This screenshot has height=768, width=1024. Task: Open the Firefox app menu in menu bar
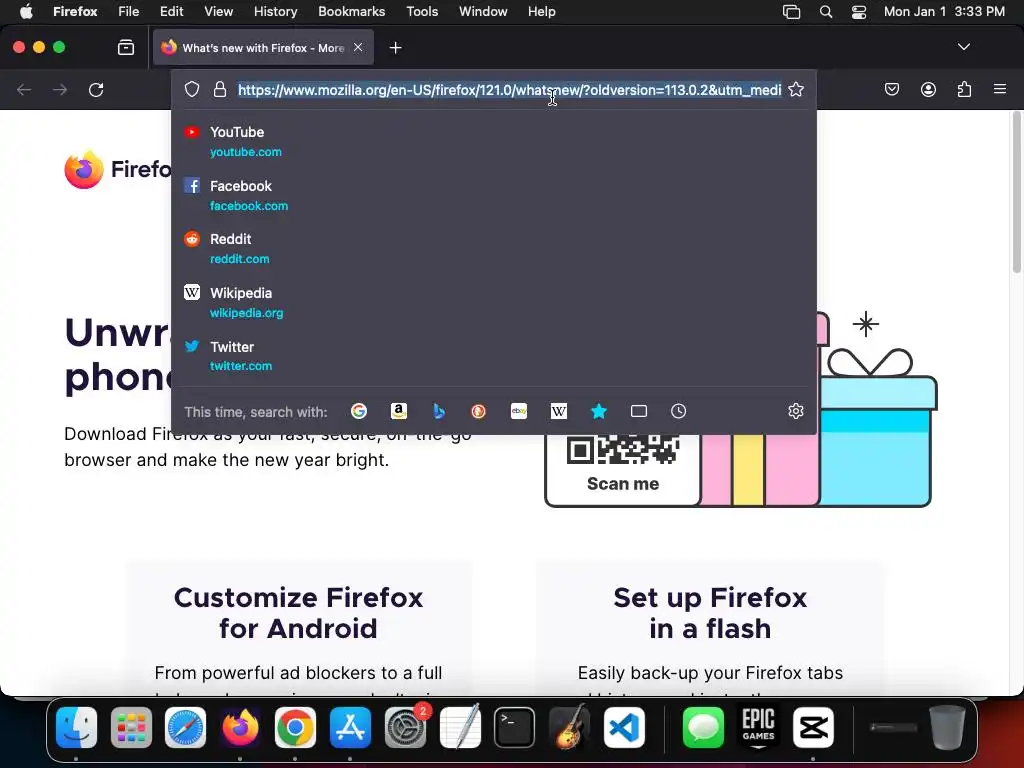(x=75, y=12)
